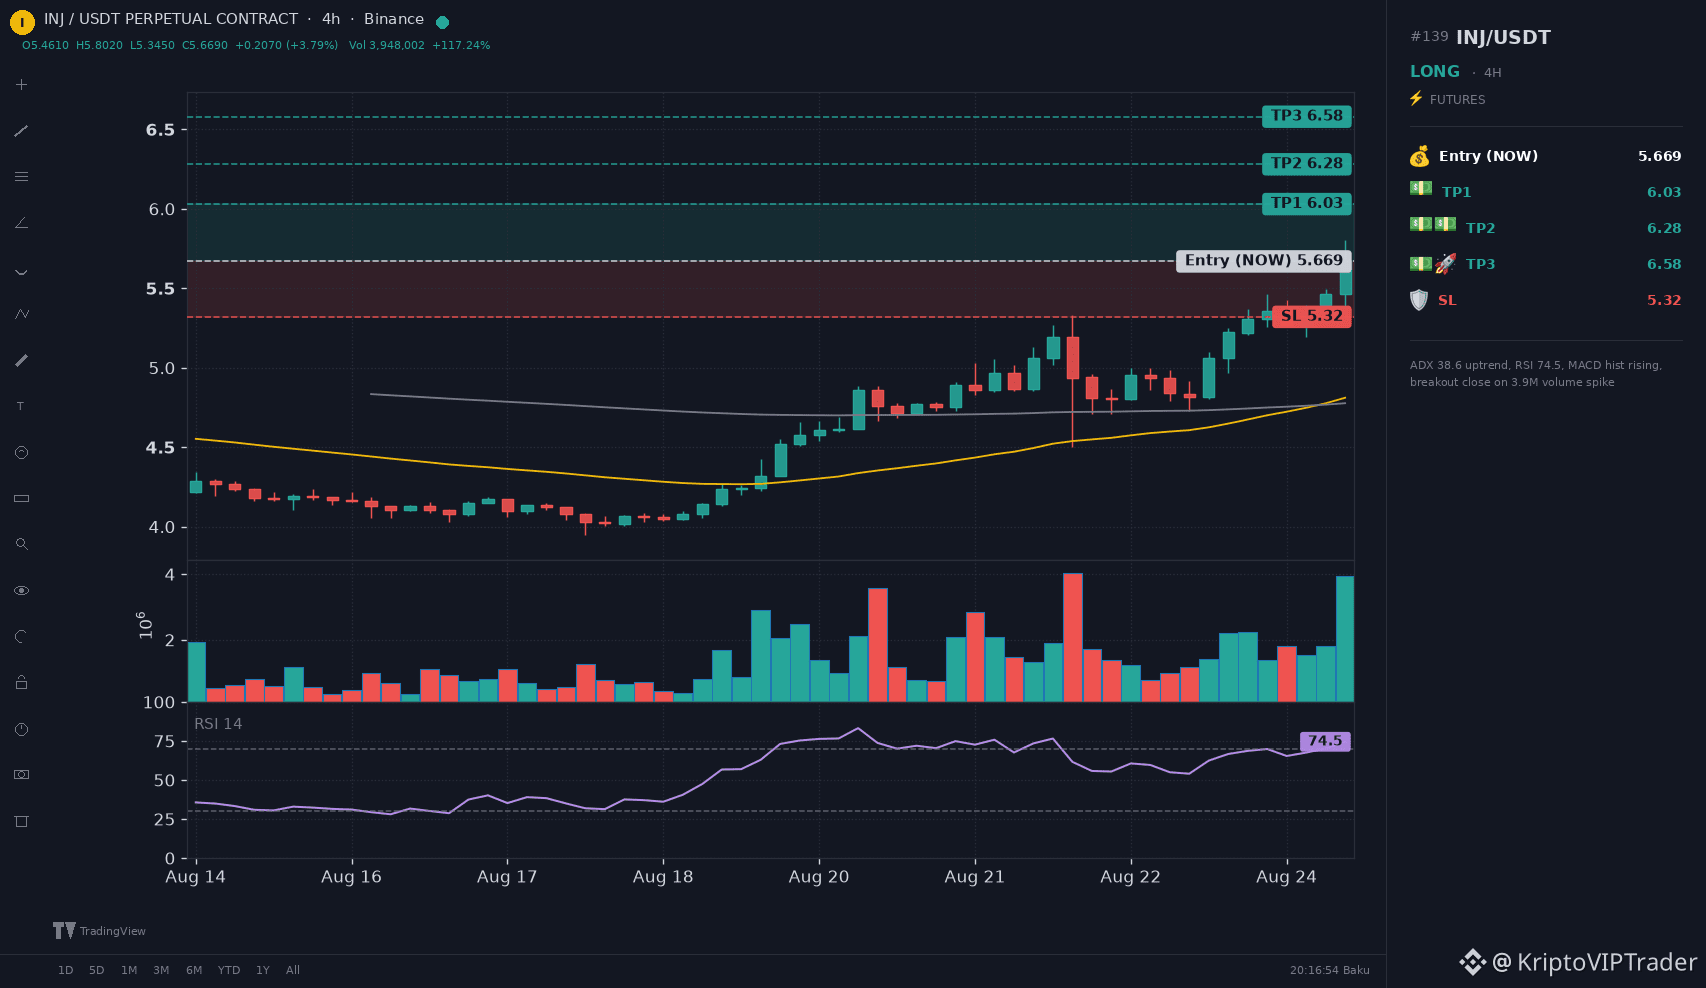Image resolution: width=1706 pixels, height=988 pixels.
Task: Toggle the lock drawings icon
Action: [x=21, y=683]
